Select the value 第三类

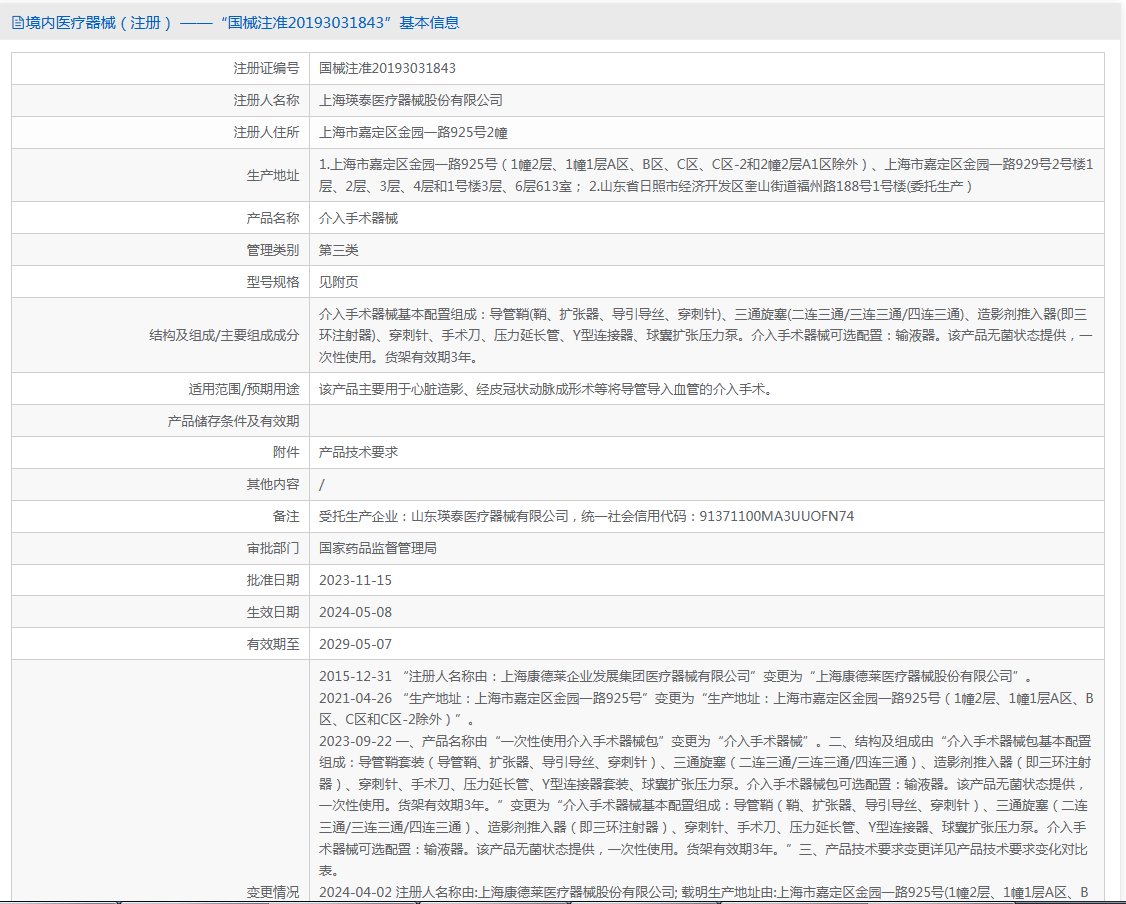click(x=339, y=250)
